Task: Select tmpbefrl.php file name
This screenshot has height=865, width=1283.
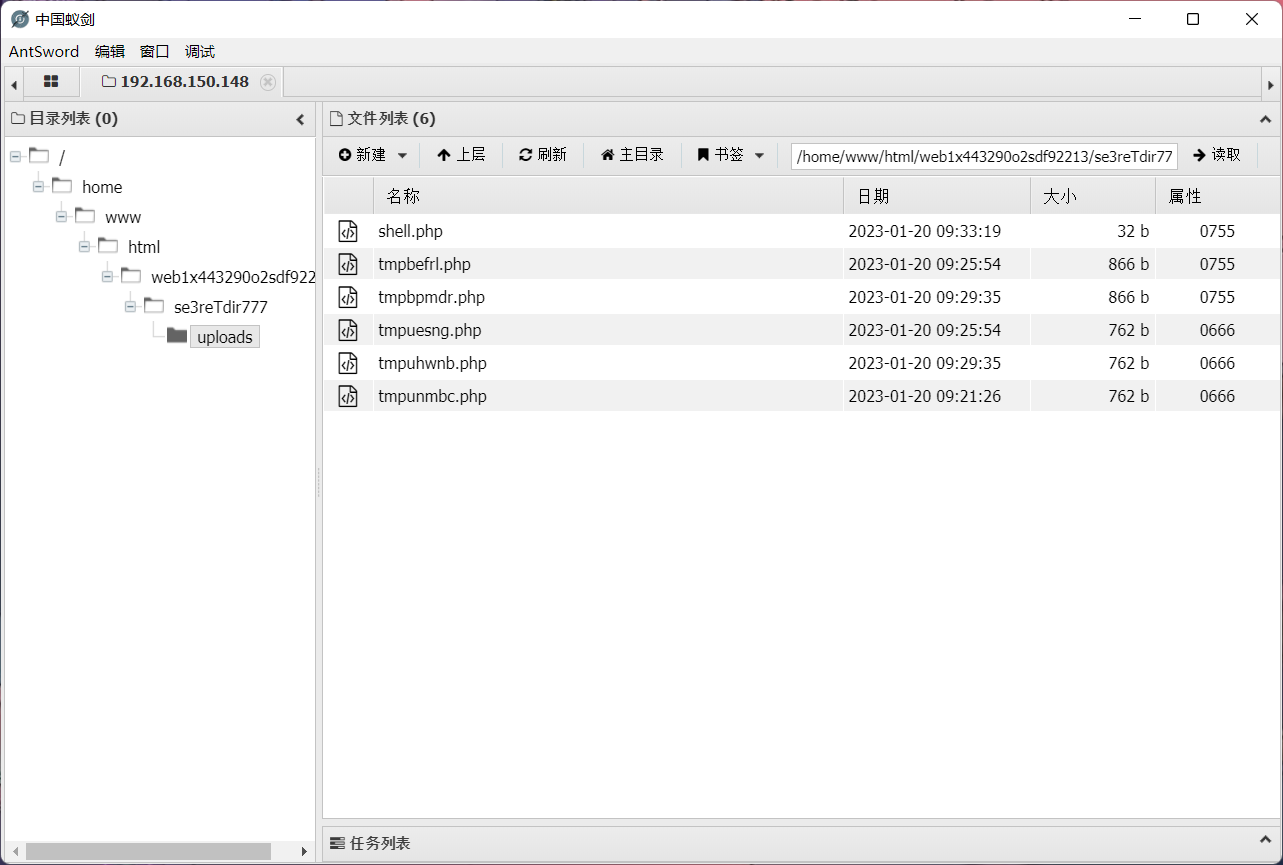Action: coord(424,264)
